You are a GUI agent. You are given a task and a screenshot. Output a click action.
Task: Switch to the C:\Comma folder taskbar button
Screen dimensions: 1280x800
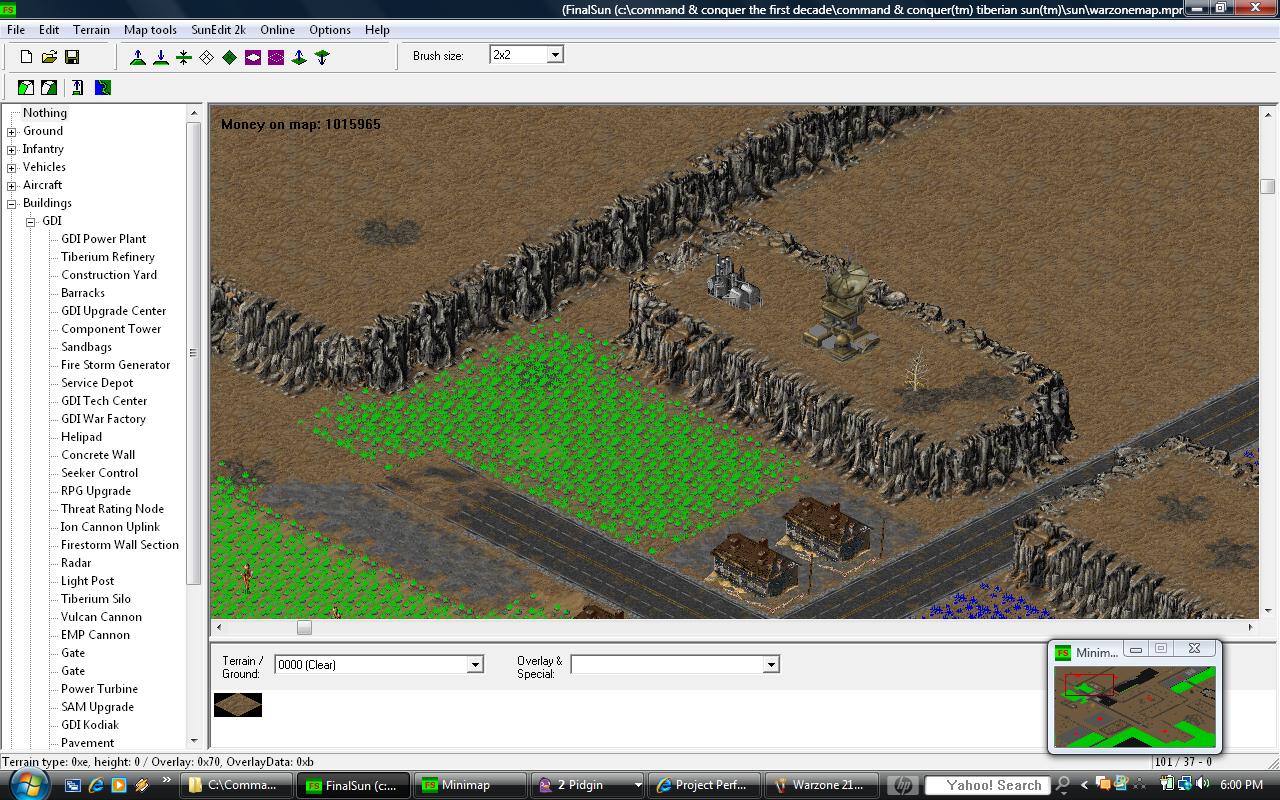pyautogui.click(x=236, y=785)
